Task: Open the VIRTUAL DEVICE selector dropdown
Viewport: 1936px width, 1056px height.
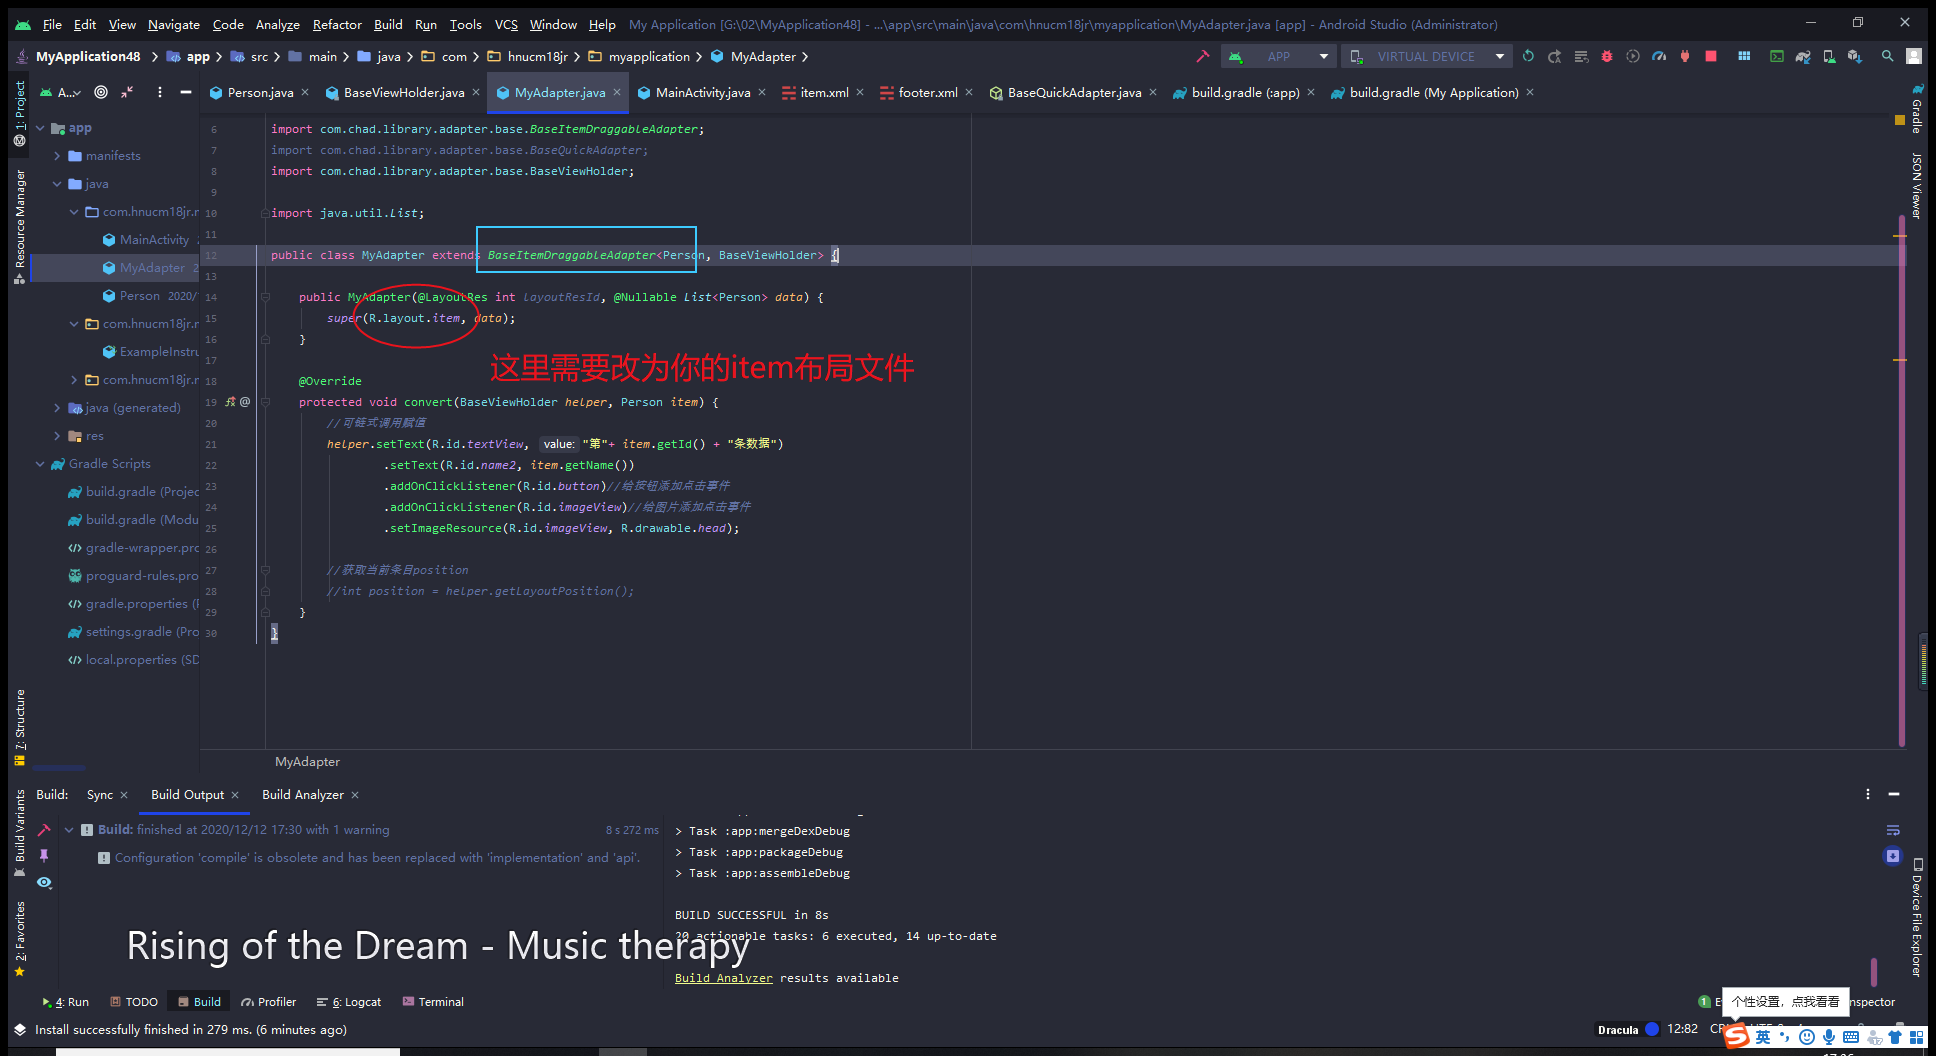Action: (1426, 56)
